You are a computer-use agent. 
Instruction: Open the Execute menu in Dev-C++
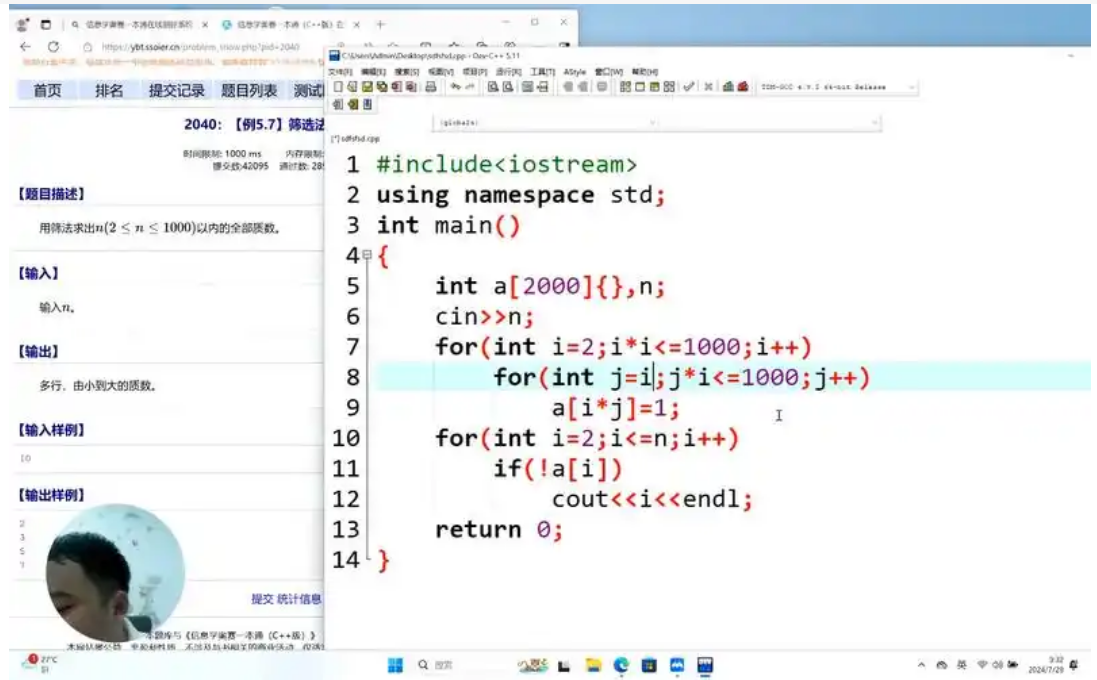(x=509, y=71)
